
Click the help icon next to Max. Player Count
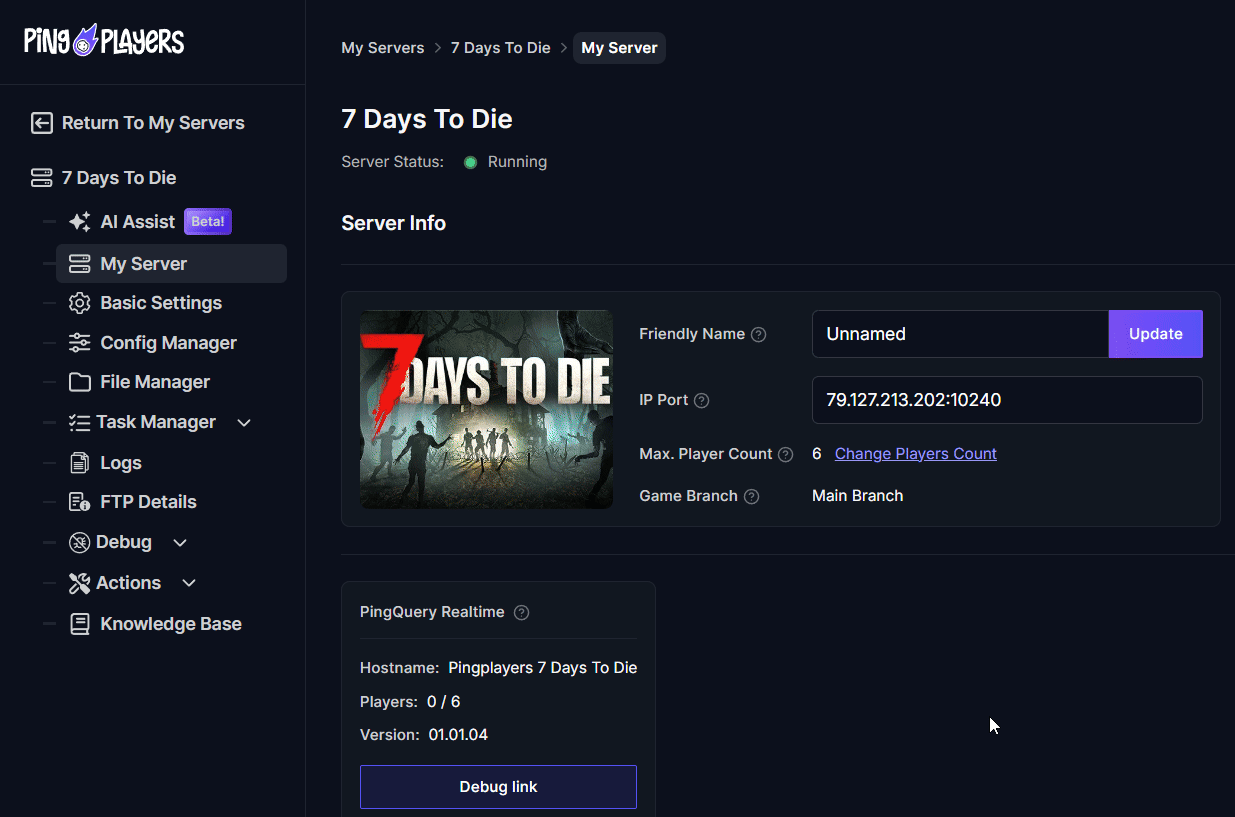click(786, 455)
